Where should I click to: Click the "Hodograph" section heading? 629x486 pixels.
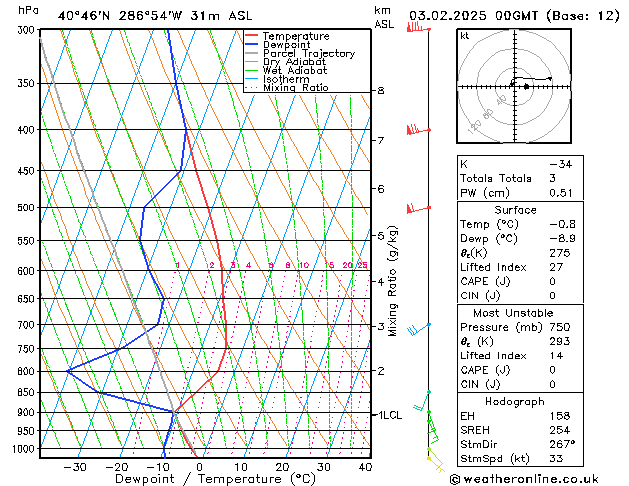(515, 402)
